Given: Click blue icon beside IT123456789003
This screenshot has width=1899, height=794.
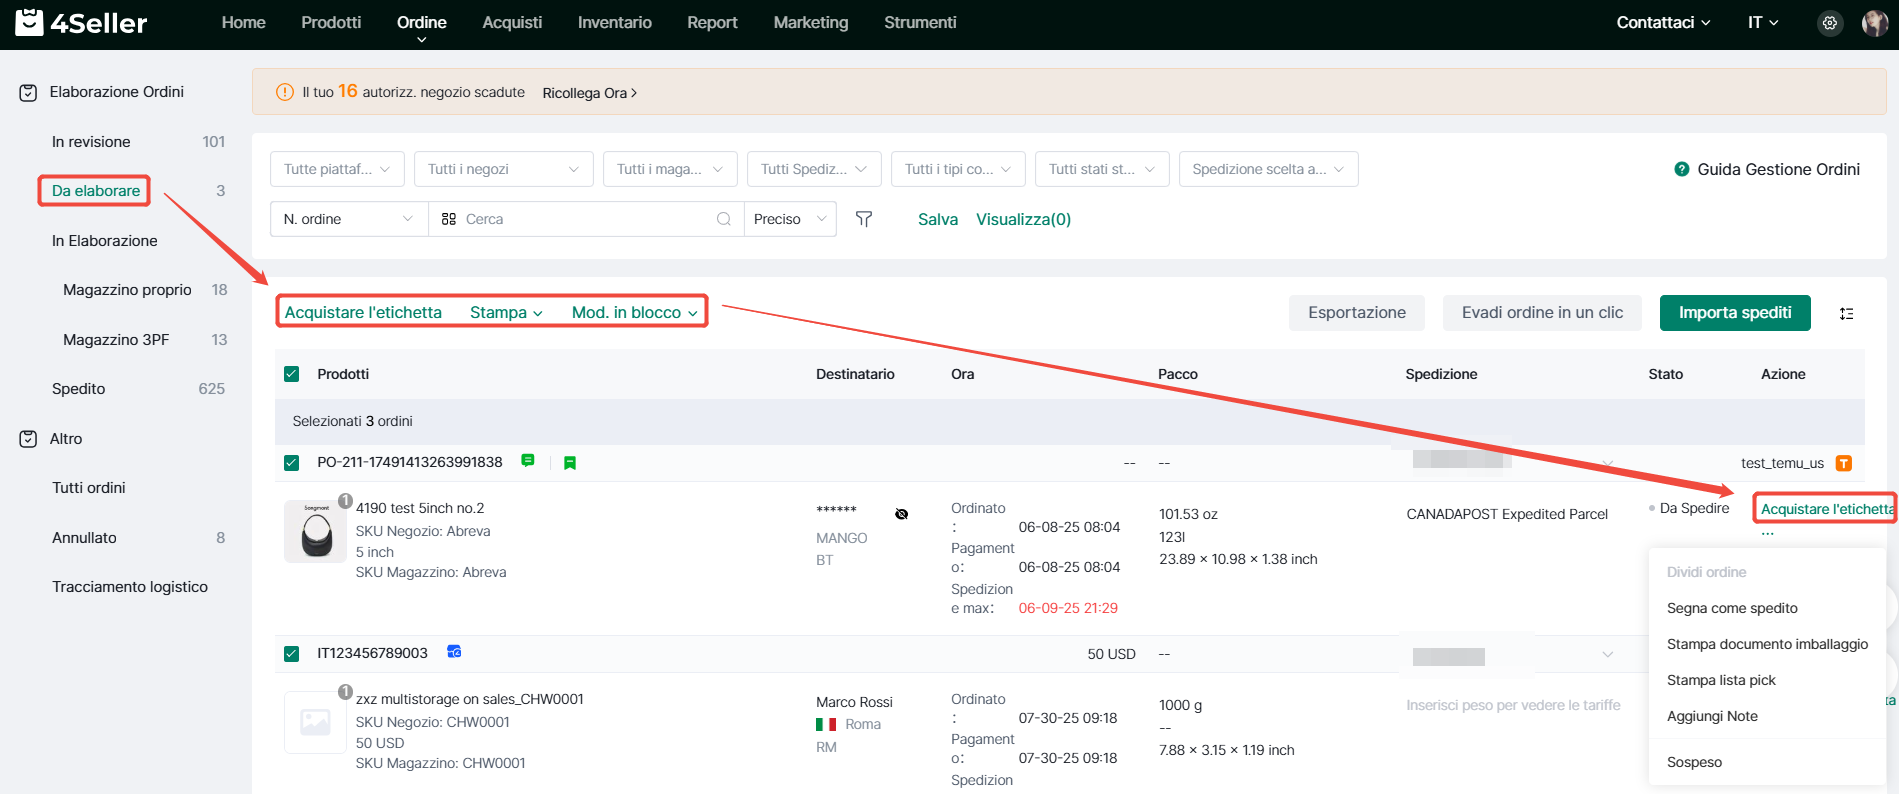Looking at the screenshot, I should point(454,652).
